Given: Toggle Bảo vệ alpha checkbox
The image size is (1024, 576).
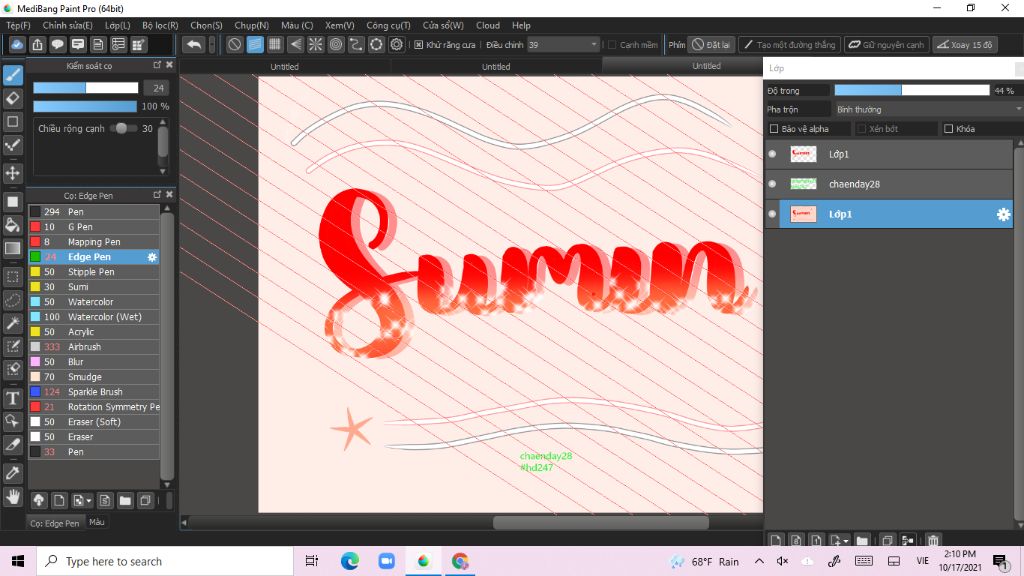Looking at the screenshot, I should (774, 129).
